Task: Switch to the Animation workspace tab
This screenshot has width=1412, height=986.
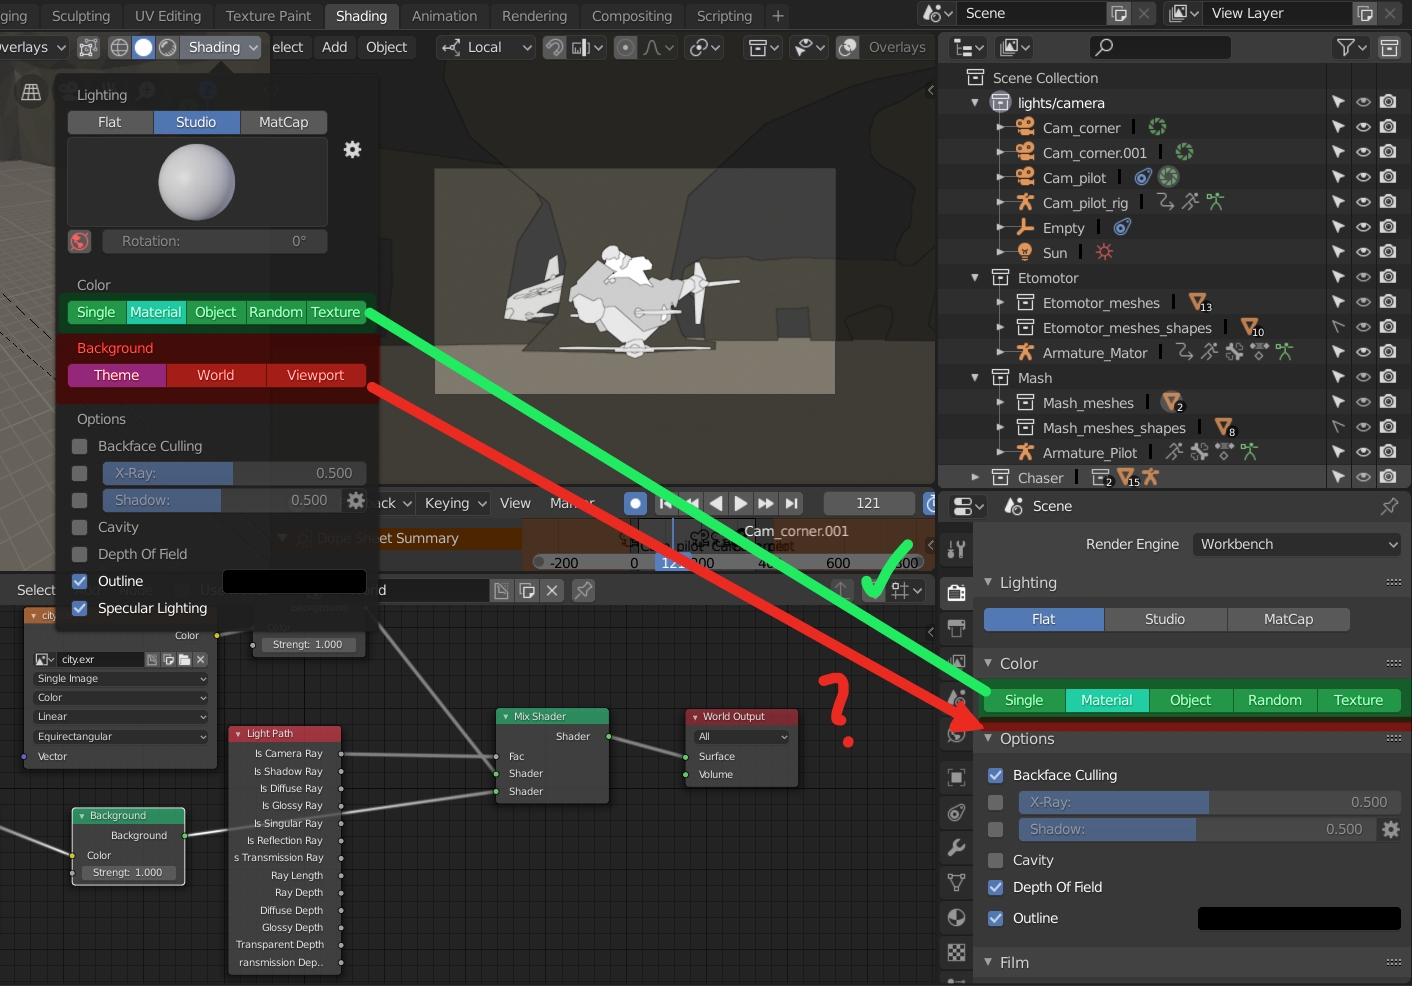Action: tap(444, 16)
